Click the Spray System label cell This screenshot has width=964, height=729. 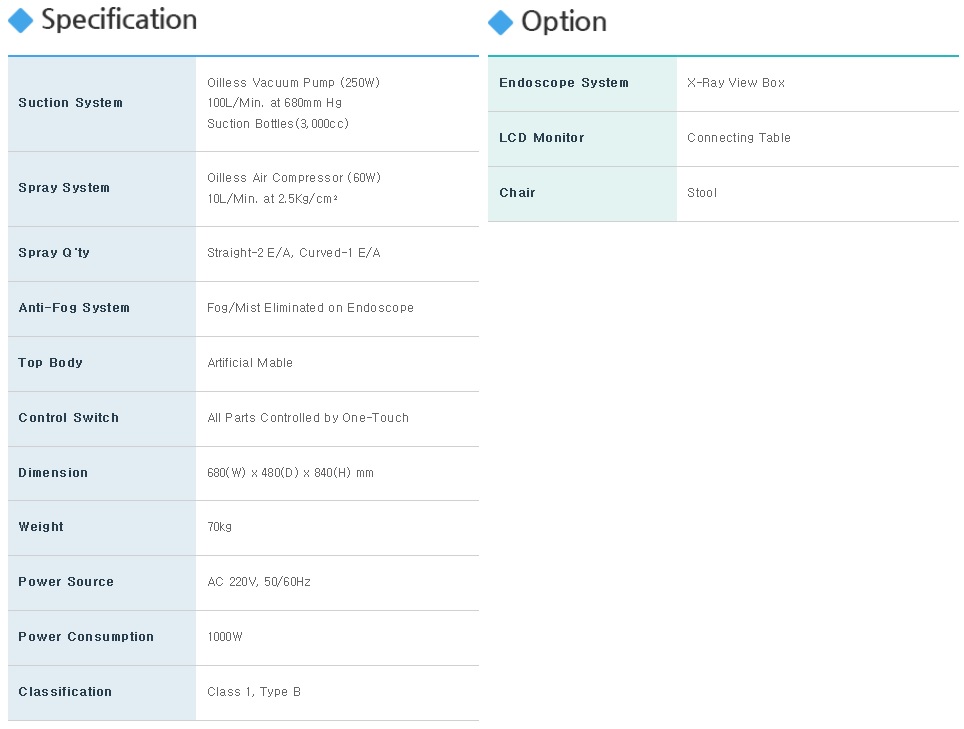click(102, 188)
